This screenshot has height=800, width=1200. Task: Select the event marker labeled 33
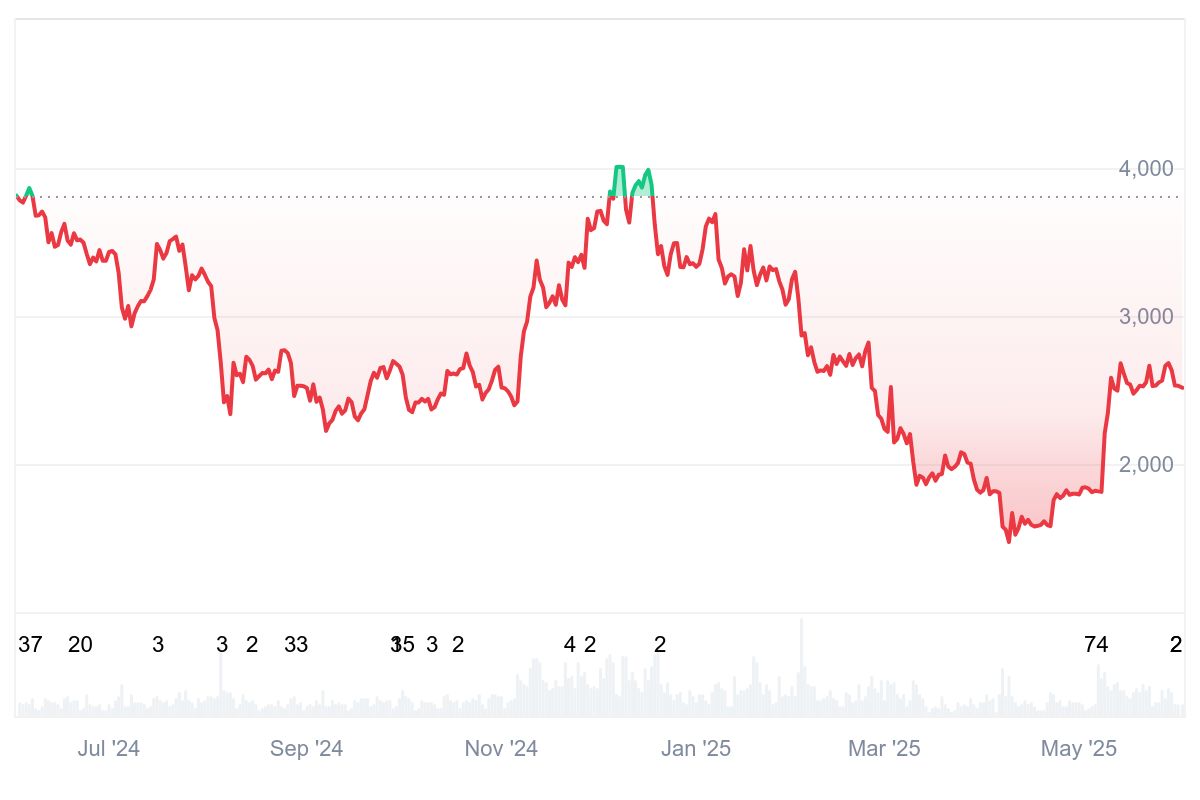pos(296,645)
